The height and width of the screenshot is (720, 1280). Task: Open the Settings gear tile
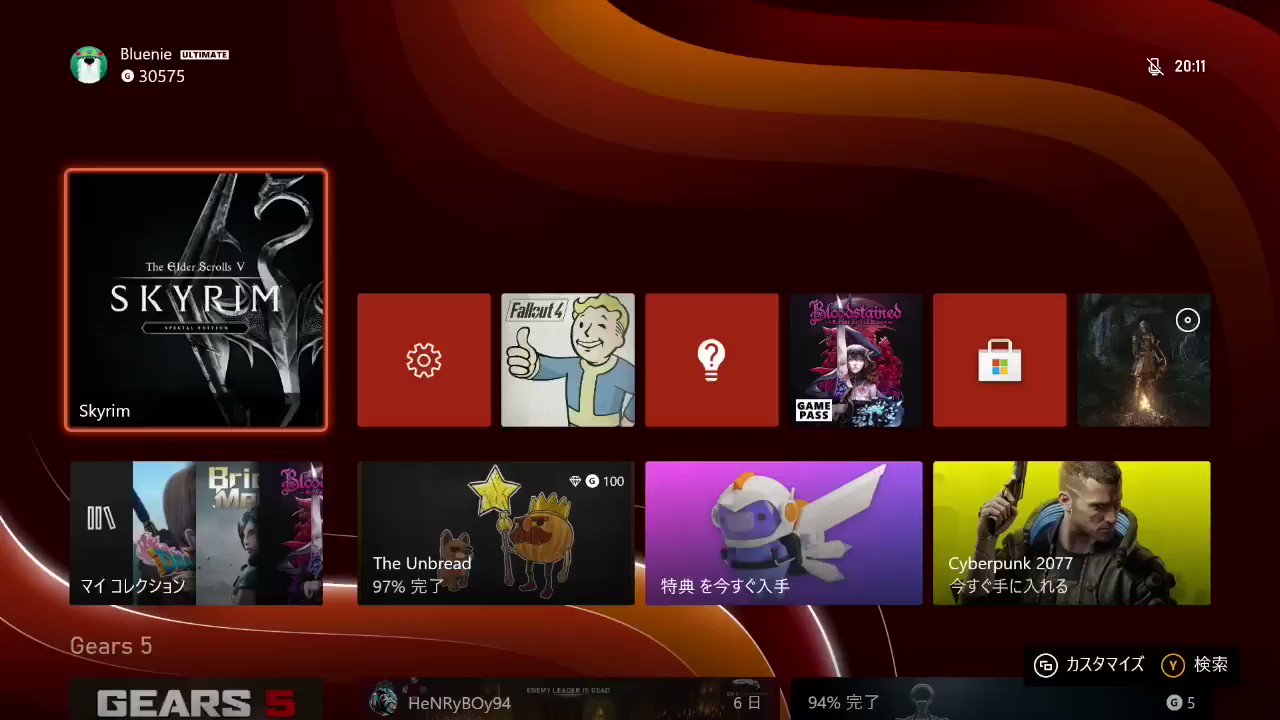(424, 360)
